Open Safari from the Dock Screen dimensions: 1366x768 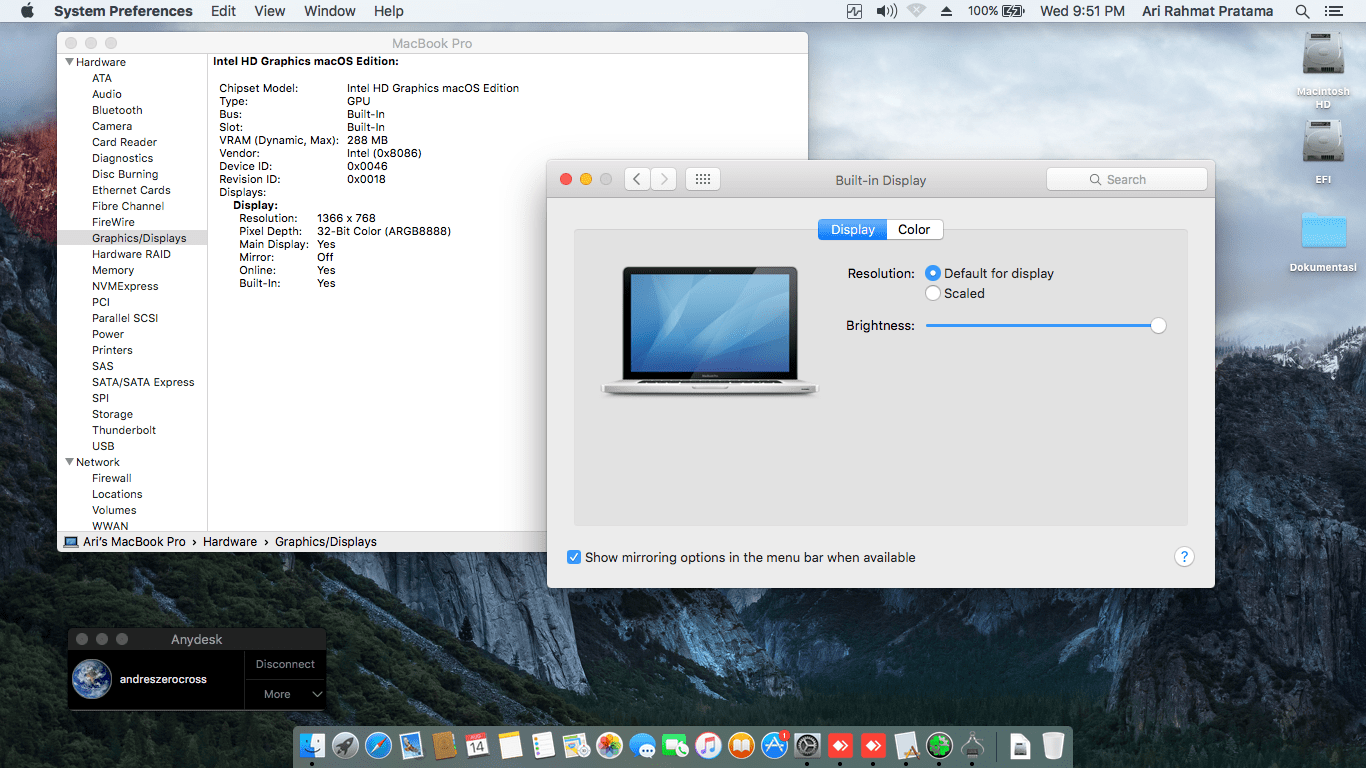point(378,745)
